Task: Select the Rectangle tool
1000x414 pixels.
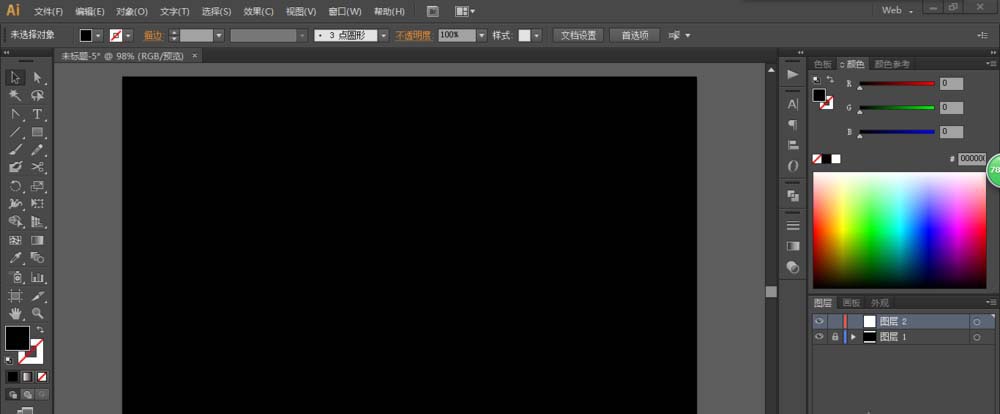Action: [38, 132]
